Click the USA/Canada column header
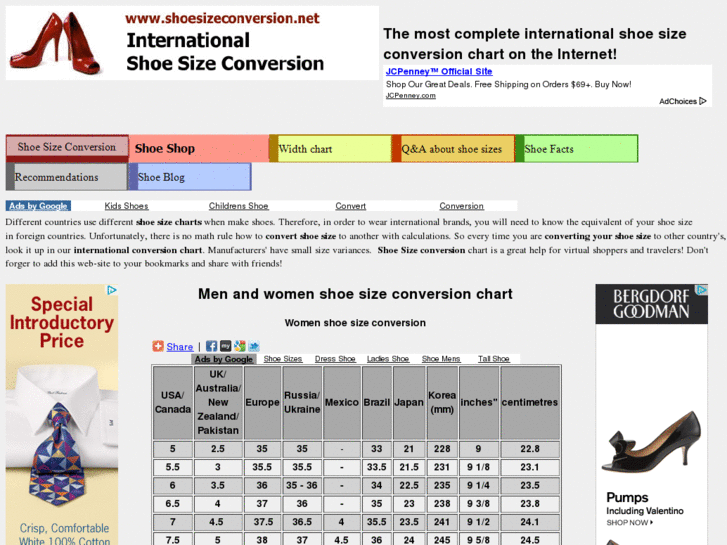This screenshot has width=727, height=545. (x=172, y=402)
